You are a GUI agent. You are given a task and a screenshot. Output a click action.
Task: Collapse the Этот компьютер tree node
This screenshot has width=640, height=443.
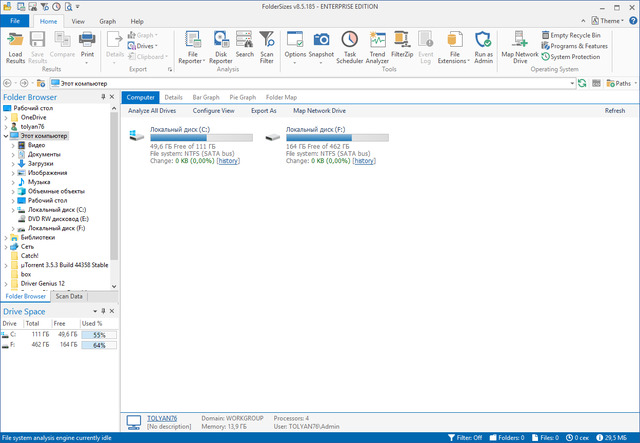[4, 135]
